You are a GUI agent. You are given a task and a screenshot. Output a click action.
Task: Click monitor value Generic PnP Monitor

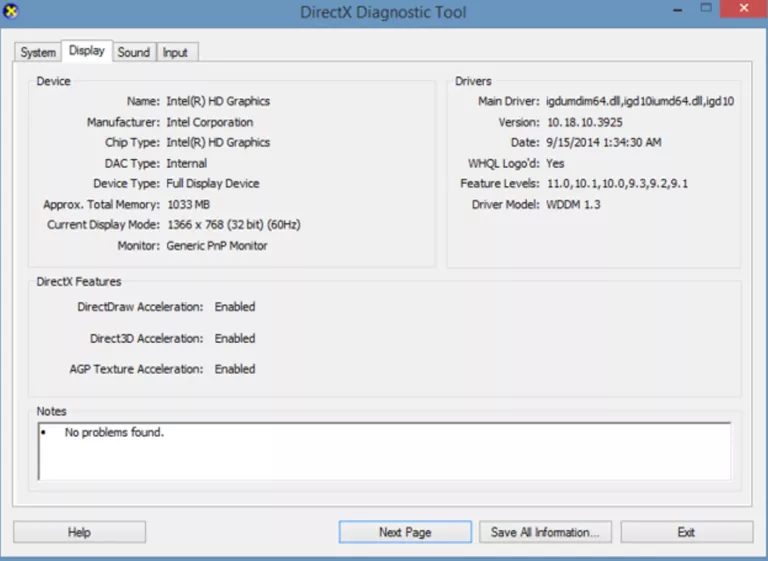217,245
